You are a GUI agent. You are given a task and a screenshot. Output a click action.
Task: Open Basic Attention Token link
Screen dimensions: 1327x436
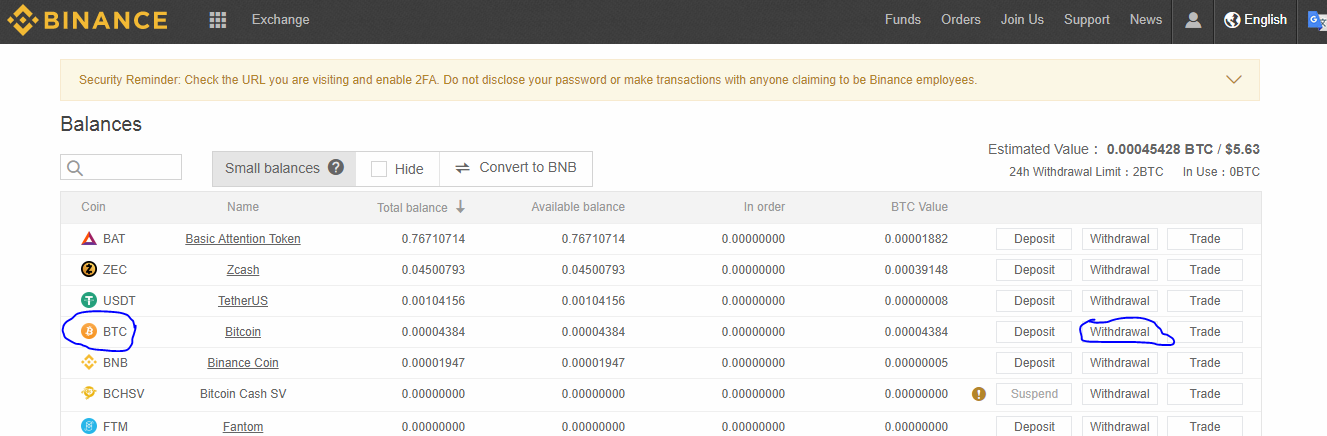point(243,239)
